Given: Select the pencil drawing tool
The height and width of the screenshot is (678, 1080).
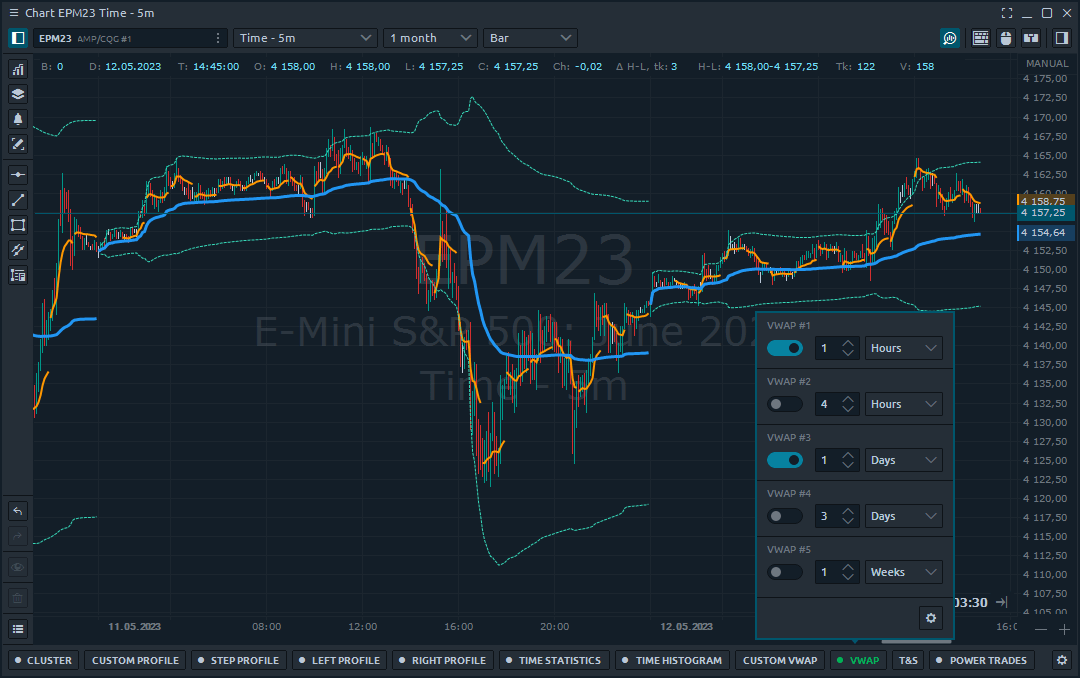Looking at the screenshot, I should point(18,144).
